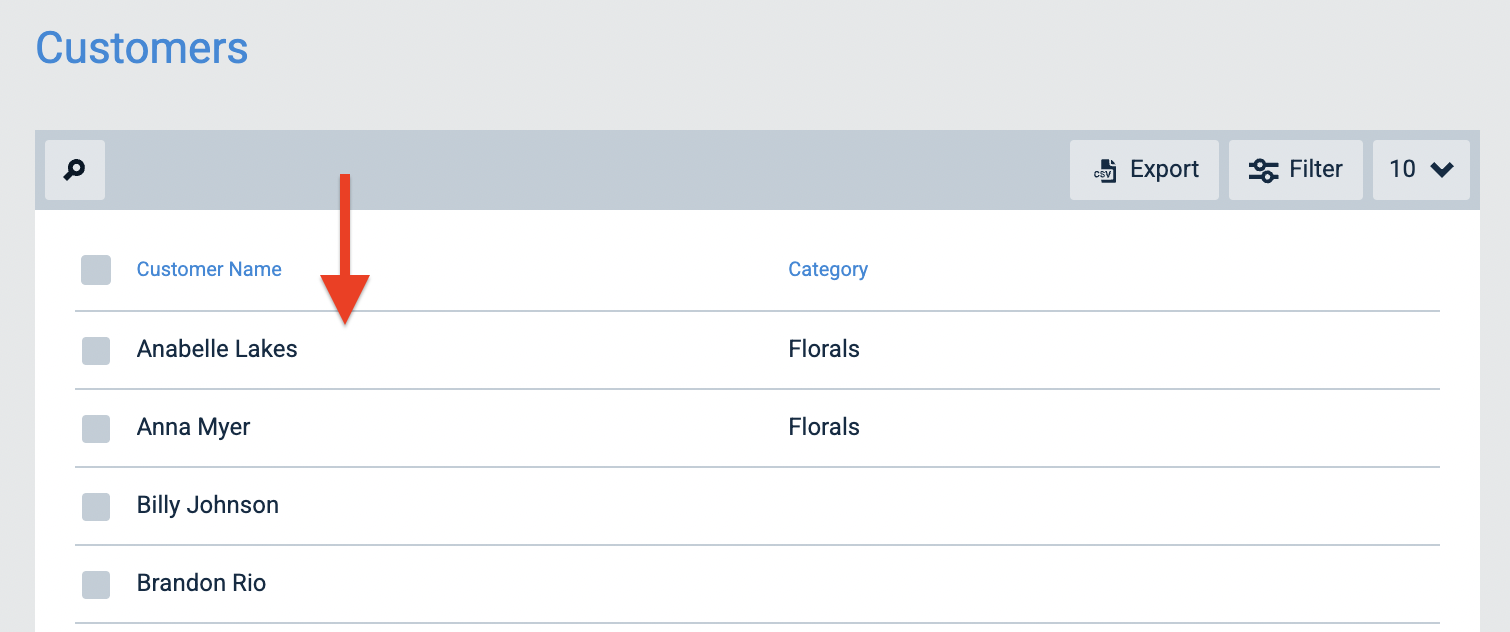This screenshot has height=632, width=1510.
Task: Sort the table by Category
Action: pyautogui.click(x=828, y=269)
